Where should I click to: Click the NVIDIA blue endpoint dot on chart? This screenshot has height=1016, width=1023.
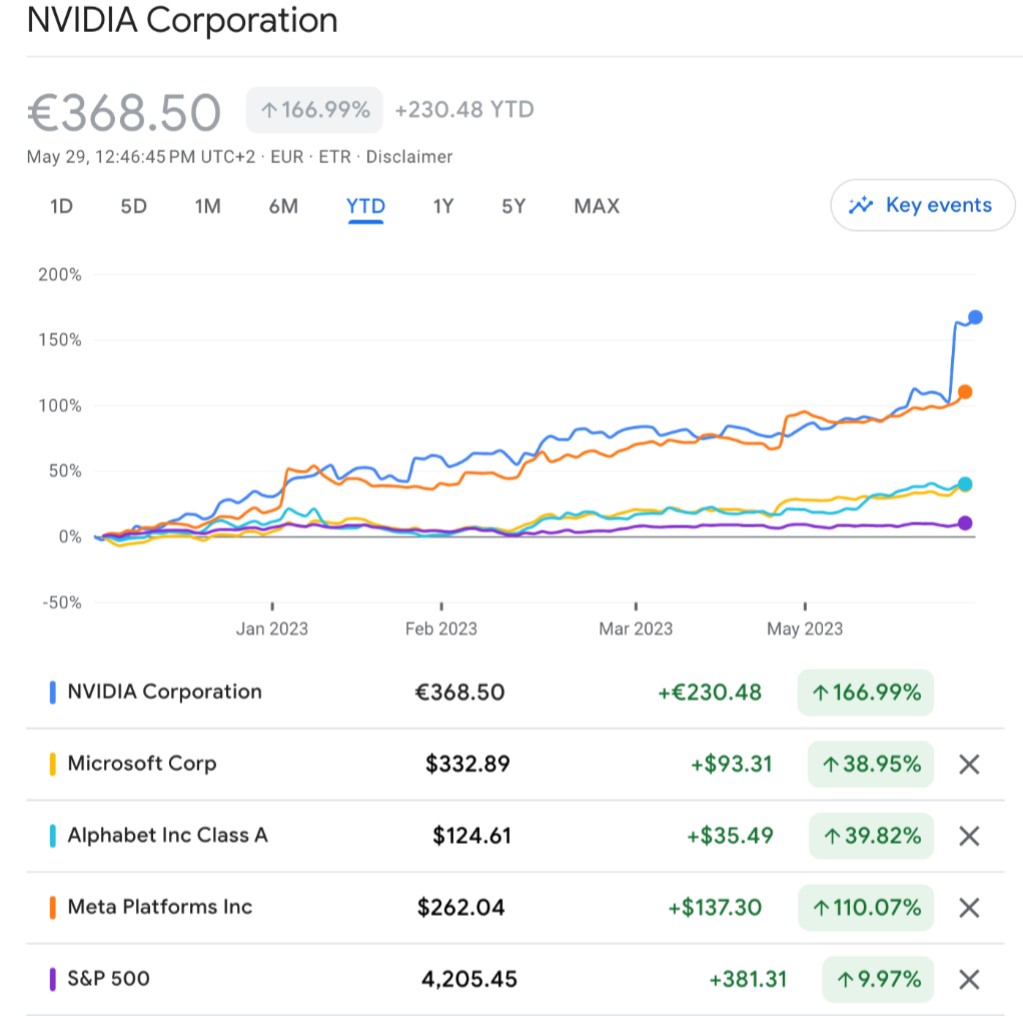point(975,317)
